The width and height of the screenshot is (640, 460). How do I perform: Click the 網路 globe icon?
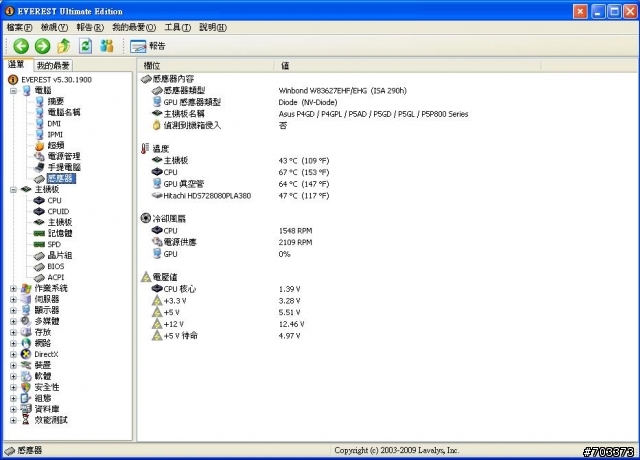click(x=26, y=343)
